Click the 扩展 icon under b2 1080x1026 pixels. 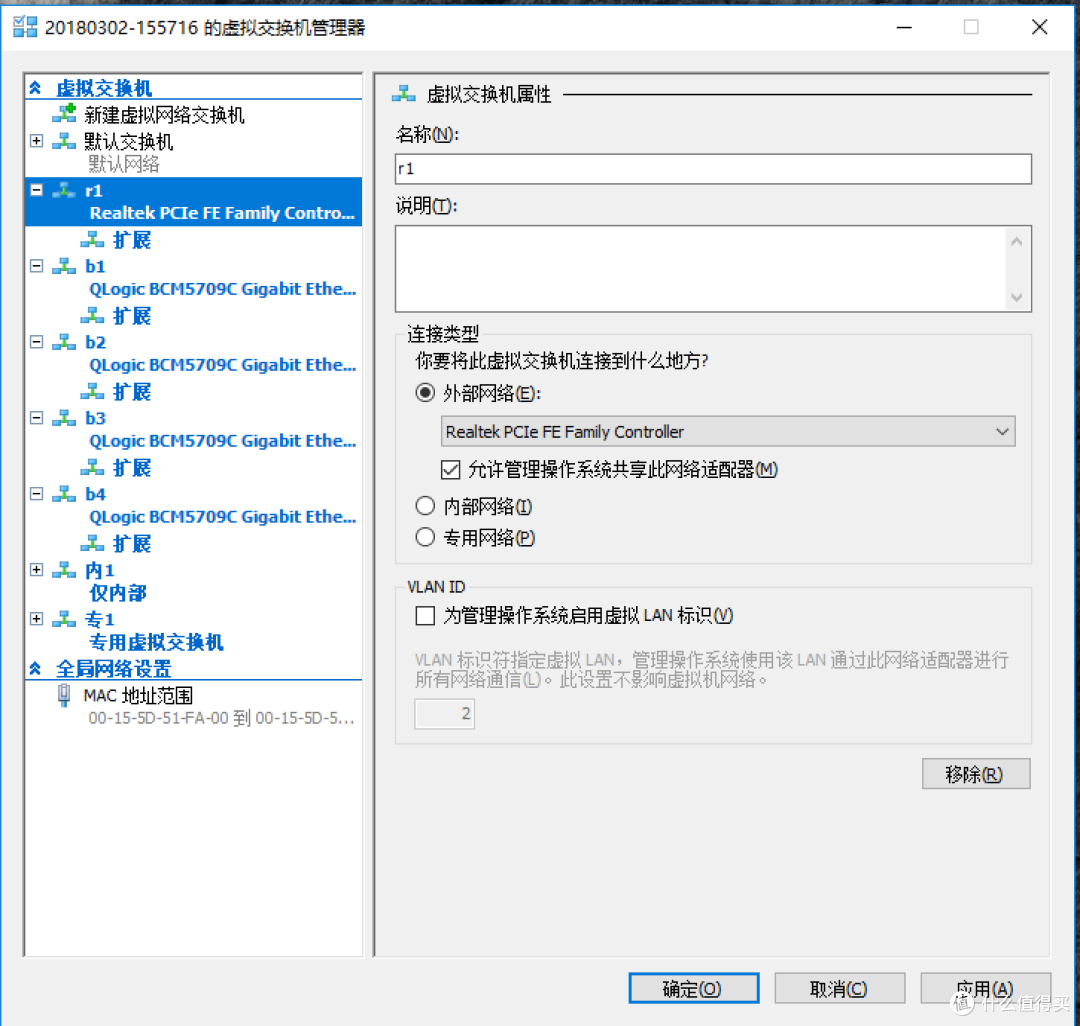(x=92, y=391)
